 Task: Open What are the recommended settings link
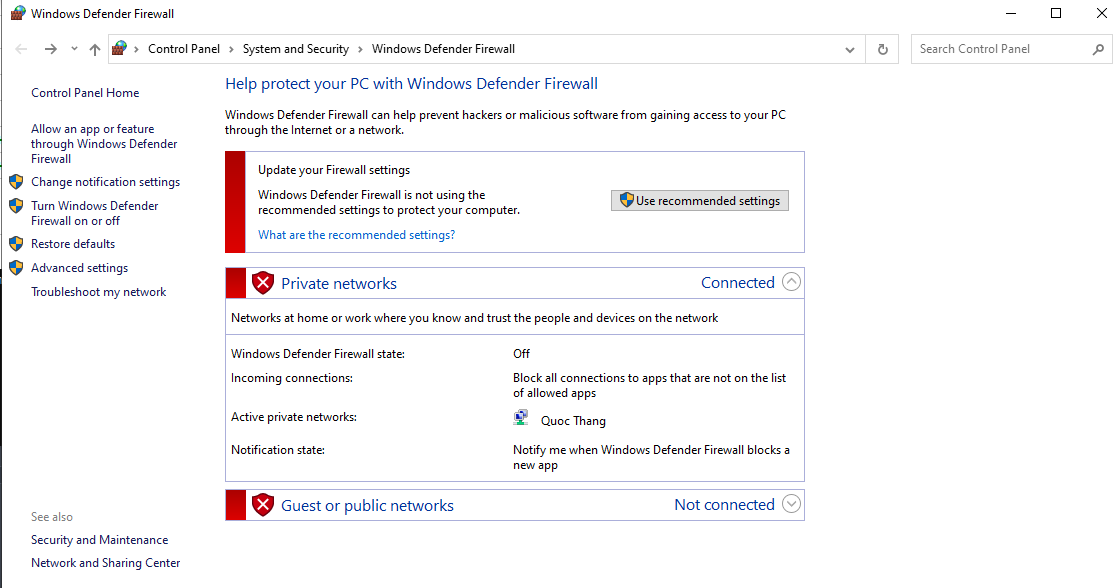coord(356,235)
